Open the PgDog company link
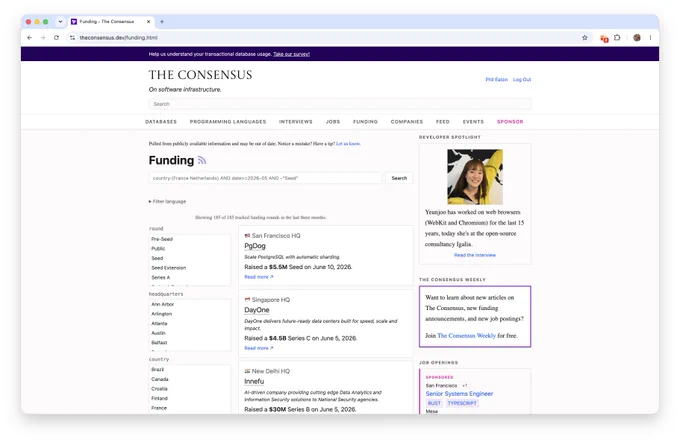Image resolution: width=680 pixels, height=442 pixels. click(255, 246)
